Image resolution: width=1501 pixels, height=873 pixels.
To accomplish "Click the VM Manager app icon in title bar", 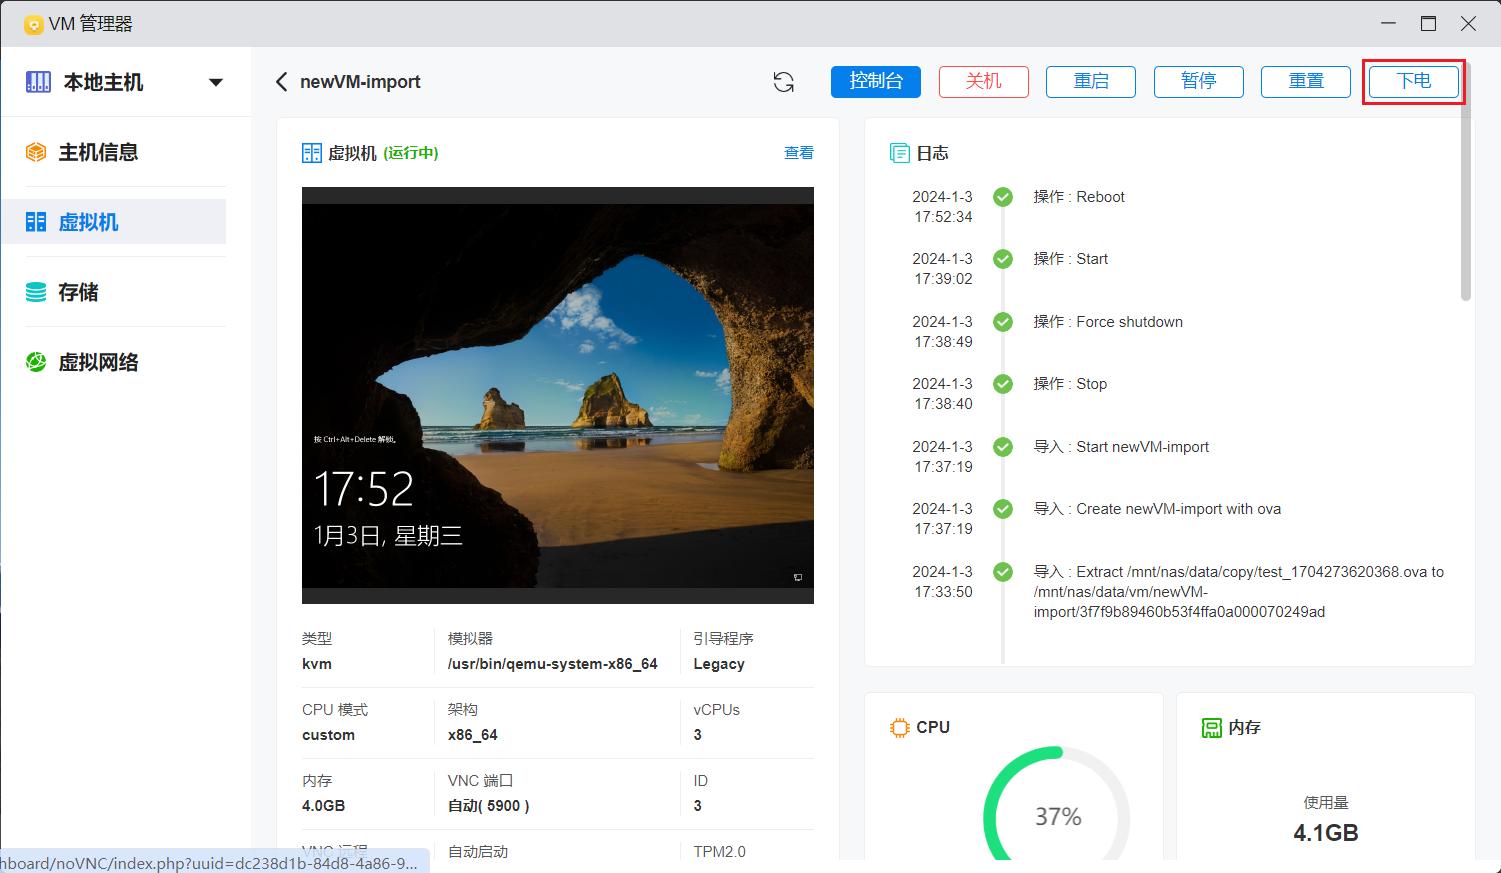I will pyautogui.click(x=34, y=24).
